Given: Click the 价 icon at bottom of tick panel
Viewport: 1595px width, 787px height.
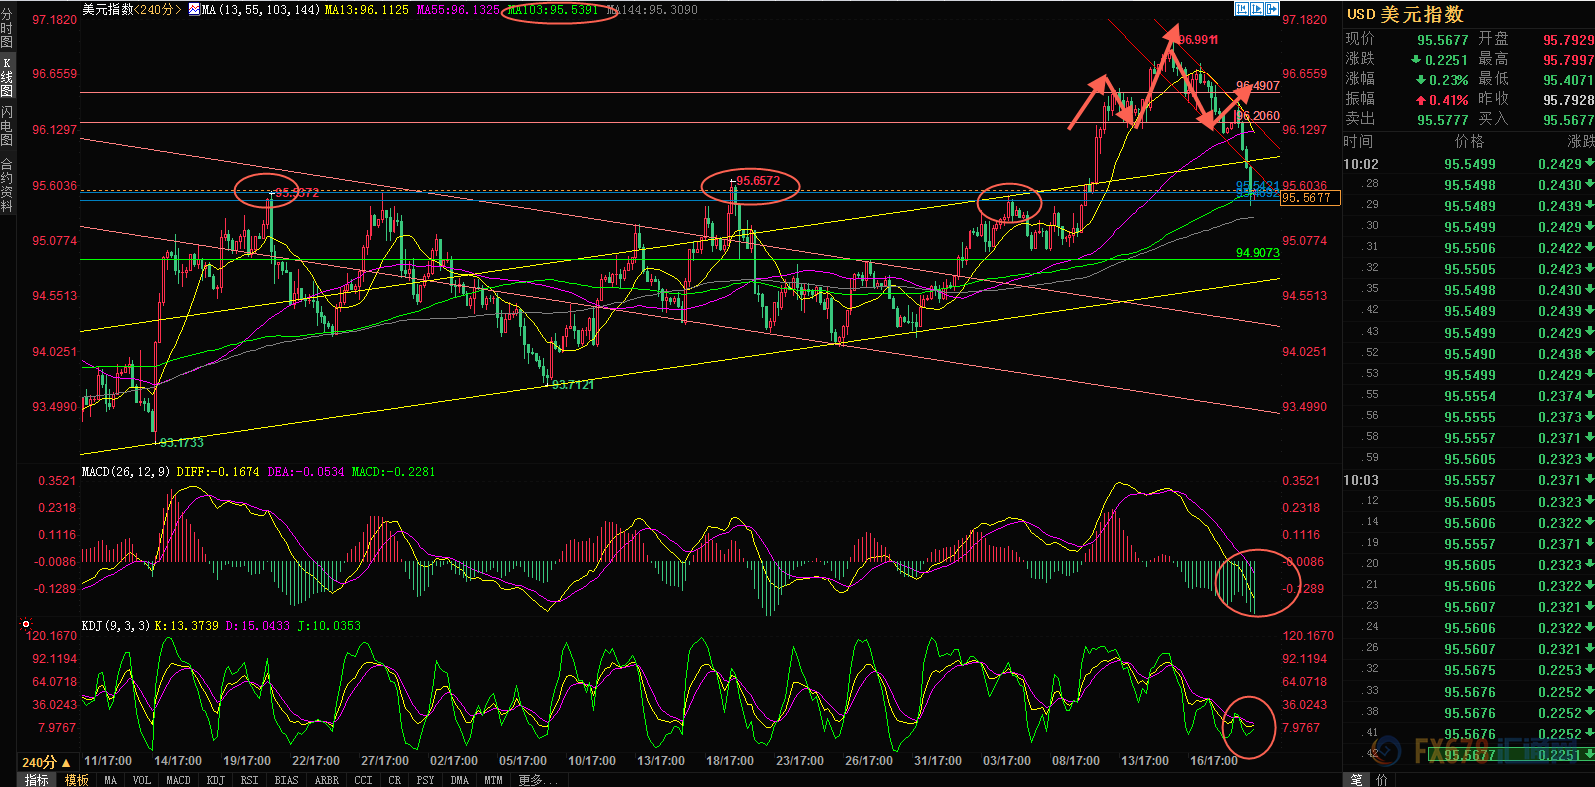Looking at the screenshot, I should (x=1381, y=779).
